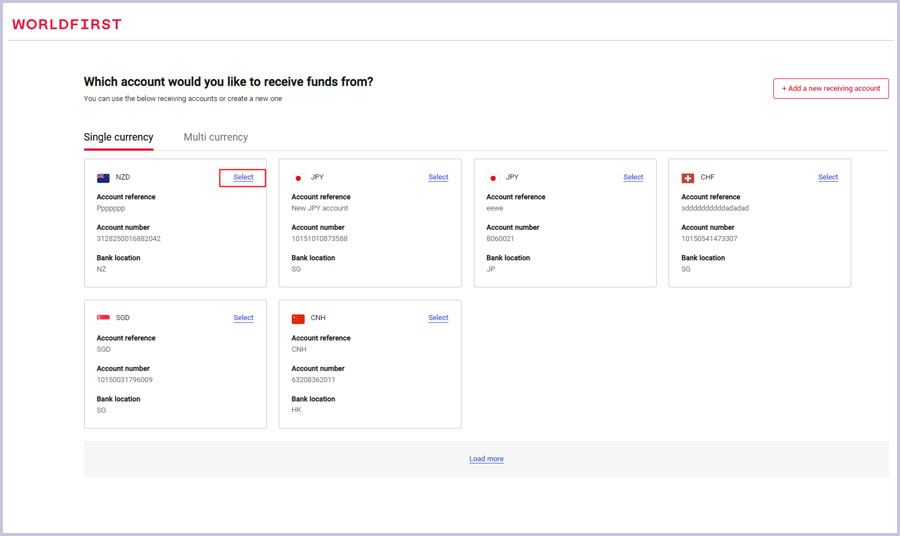Open the Single currency tab
This screenshot has height=536, width=900.
118,137
